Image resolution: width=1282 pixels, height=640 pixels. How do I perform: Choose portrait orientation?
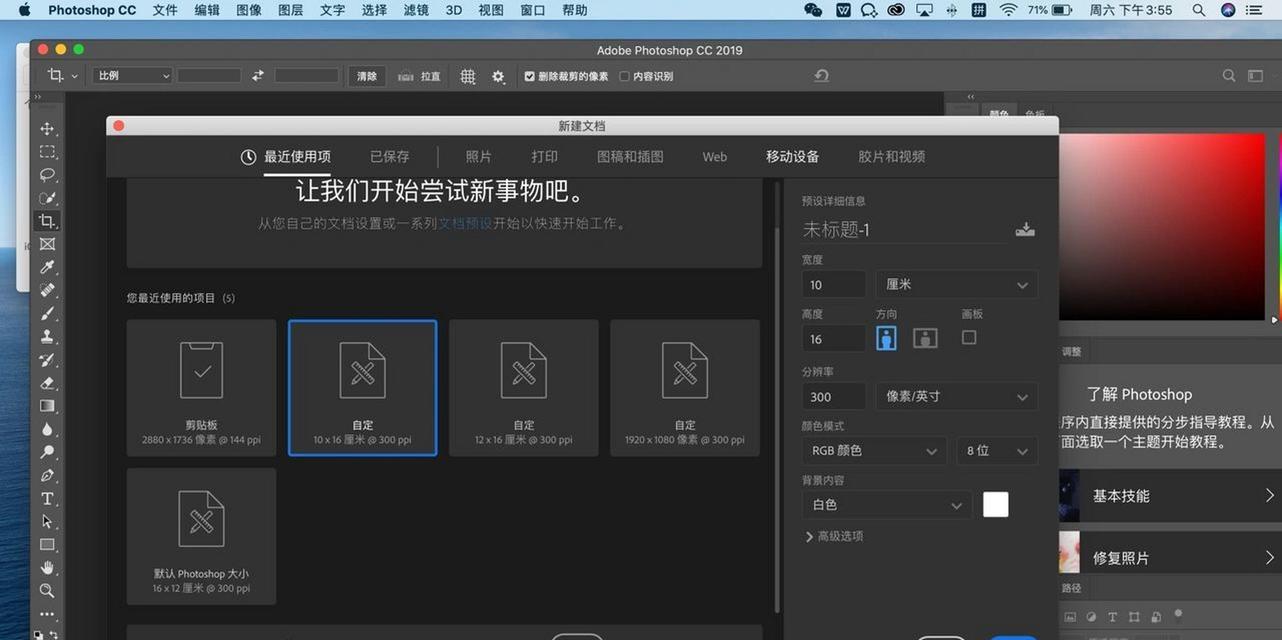[886, 338]
